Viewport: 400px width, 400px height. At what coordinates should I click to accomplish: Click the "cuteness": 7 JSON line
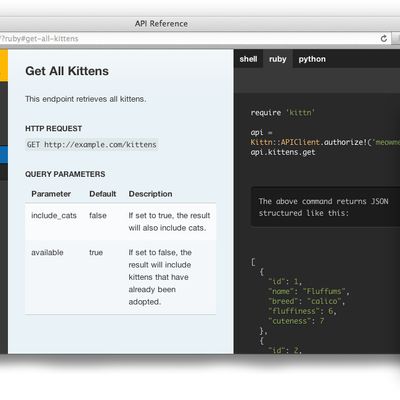point(296,321)
